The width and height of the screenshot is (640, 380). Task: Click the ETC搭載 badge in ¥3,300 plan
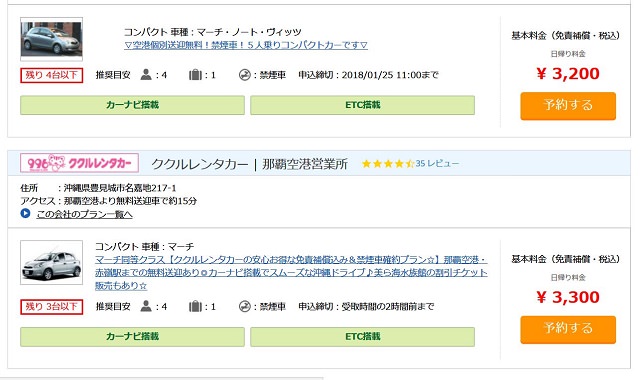[362, 336]
